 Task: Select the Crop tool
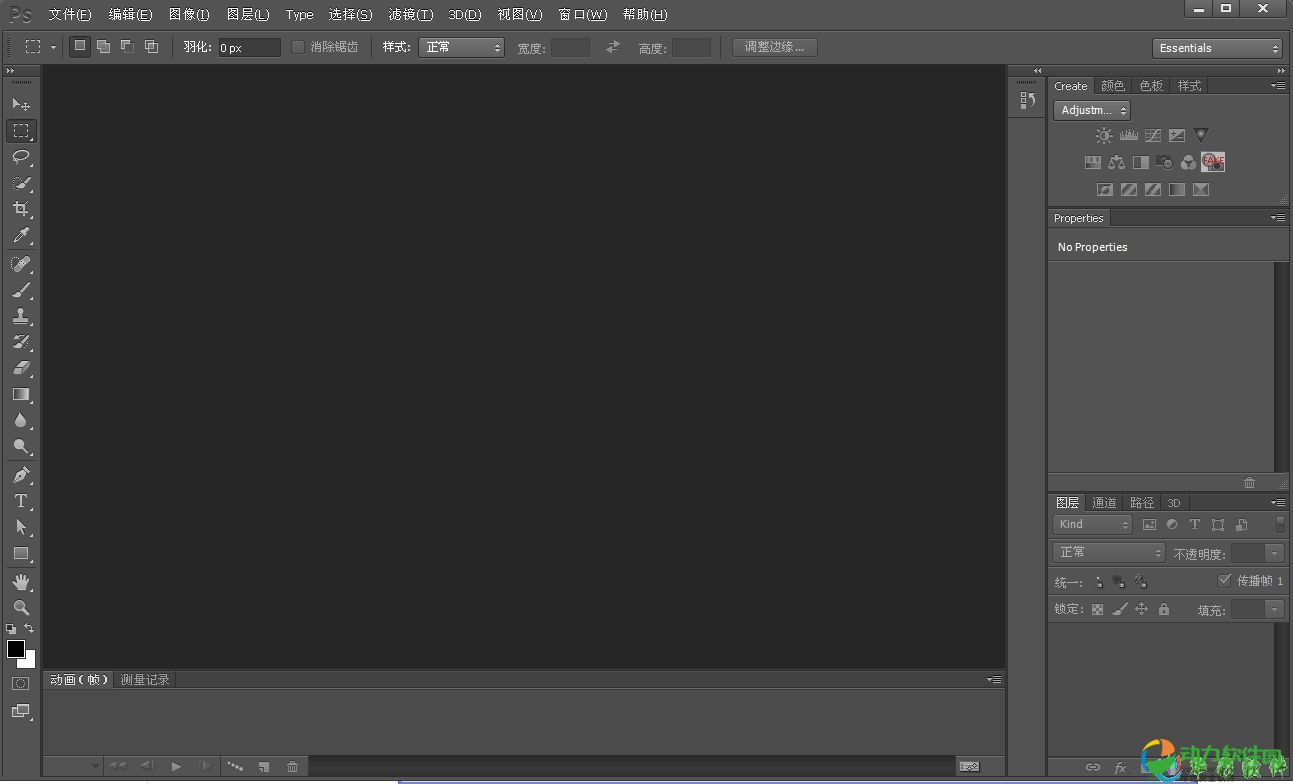point(20,209)
